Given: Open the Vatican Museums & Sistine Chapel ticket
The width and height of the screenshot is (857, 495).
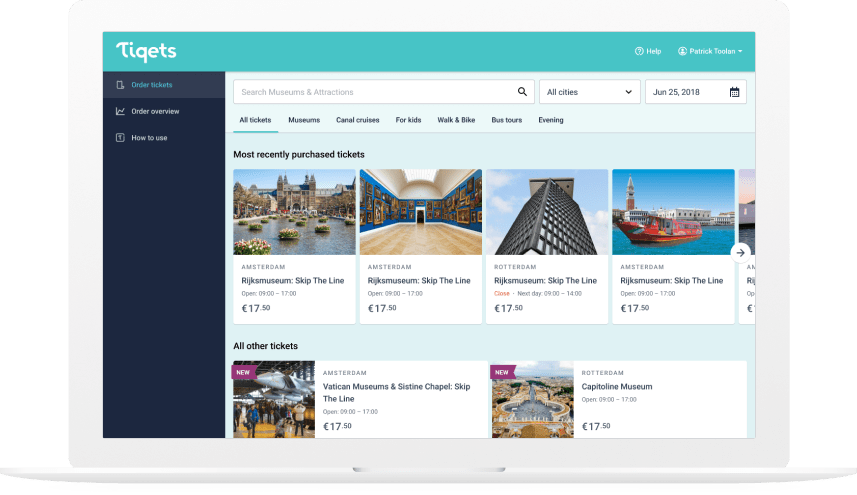Looking at the screenshot, I should tap(396, 392).
